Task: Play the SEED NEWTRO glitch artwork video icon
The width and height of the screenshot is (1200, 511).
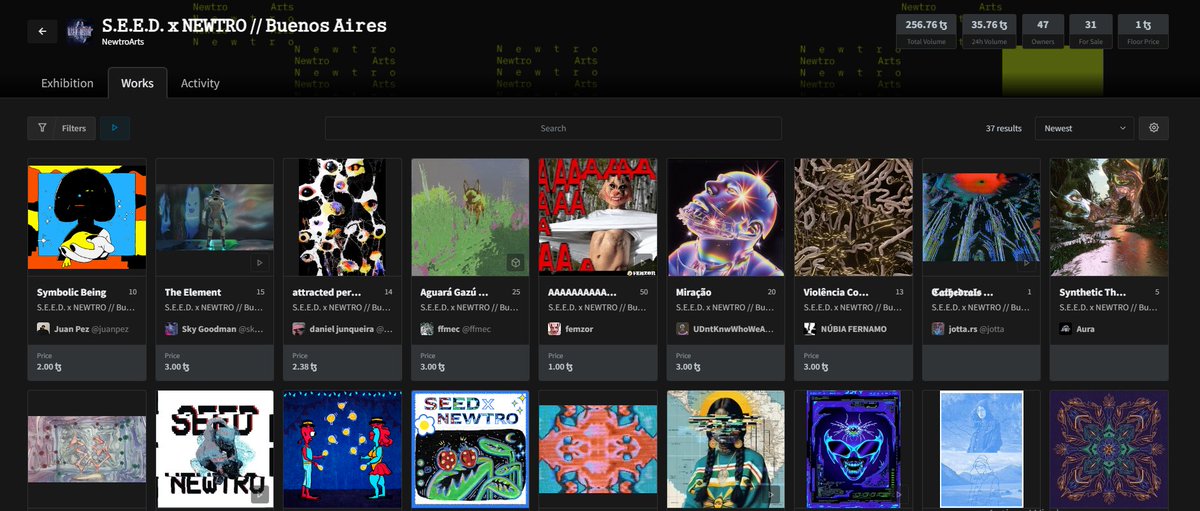Action: 260,494
